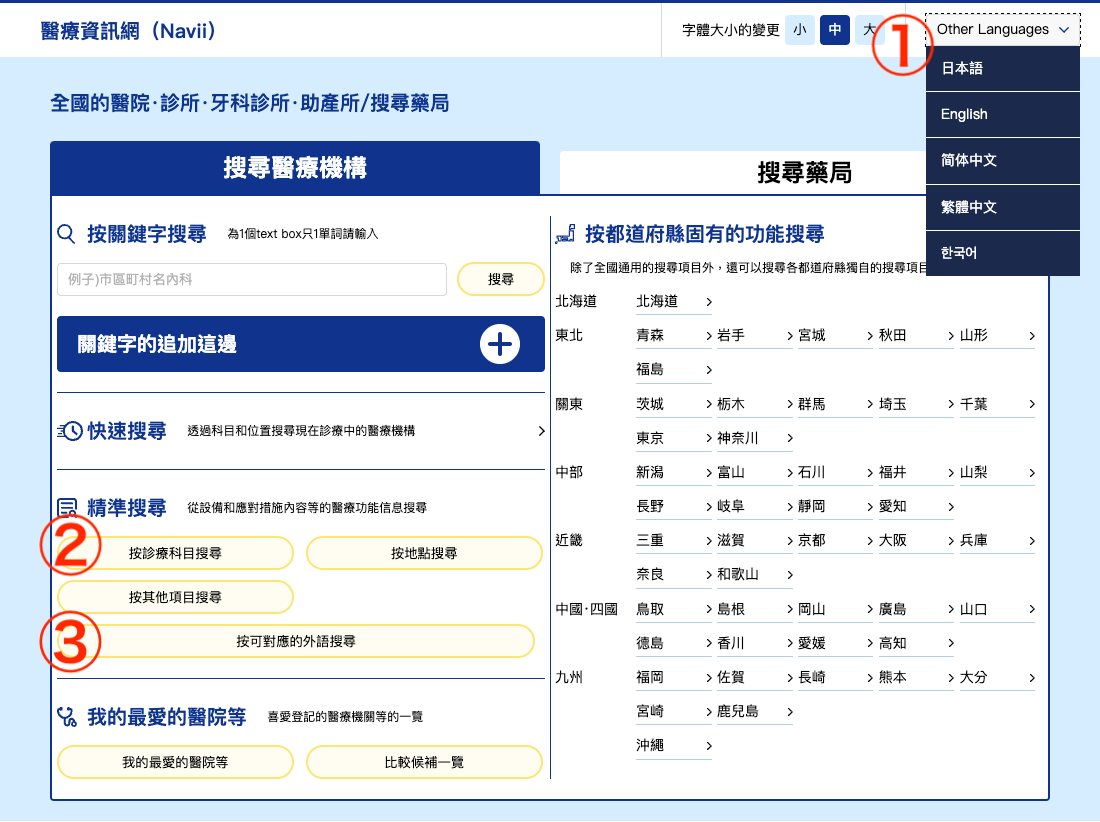Select the 大 font size option
The image size is (1100, 822).
(x=869, y=30)
